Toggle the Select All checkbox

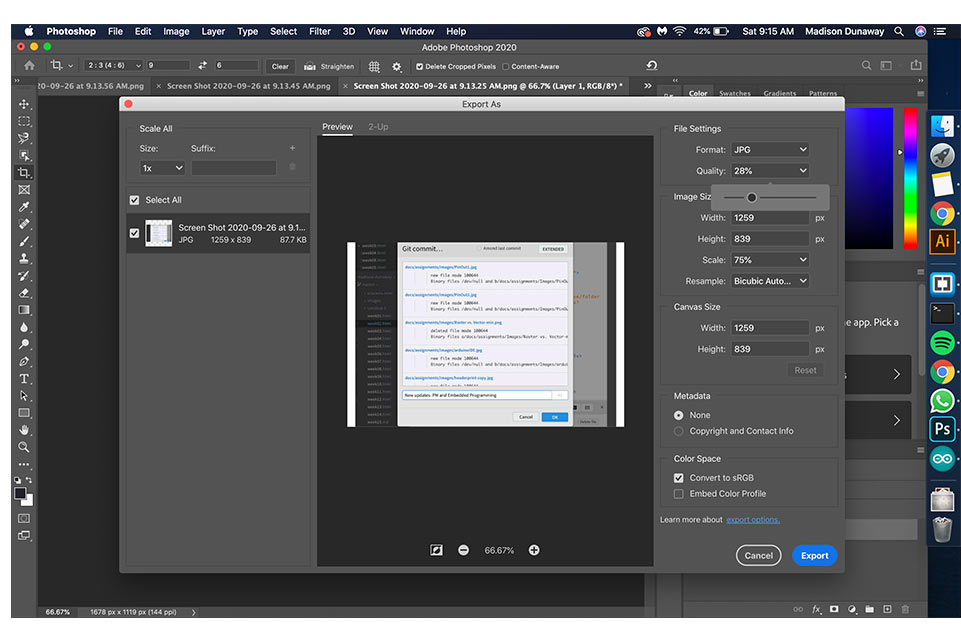pos(134,200)
